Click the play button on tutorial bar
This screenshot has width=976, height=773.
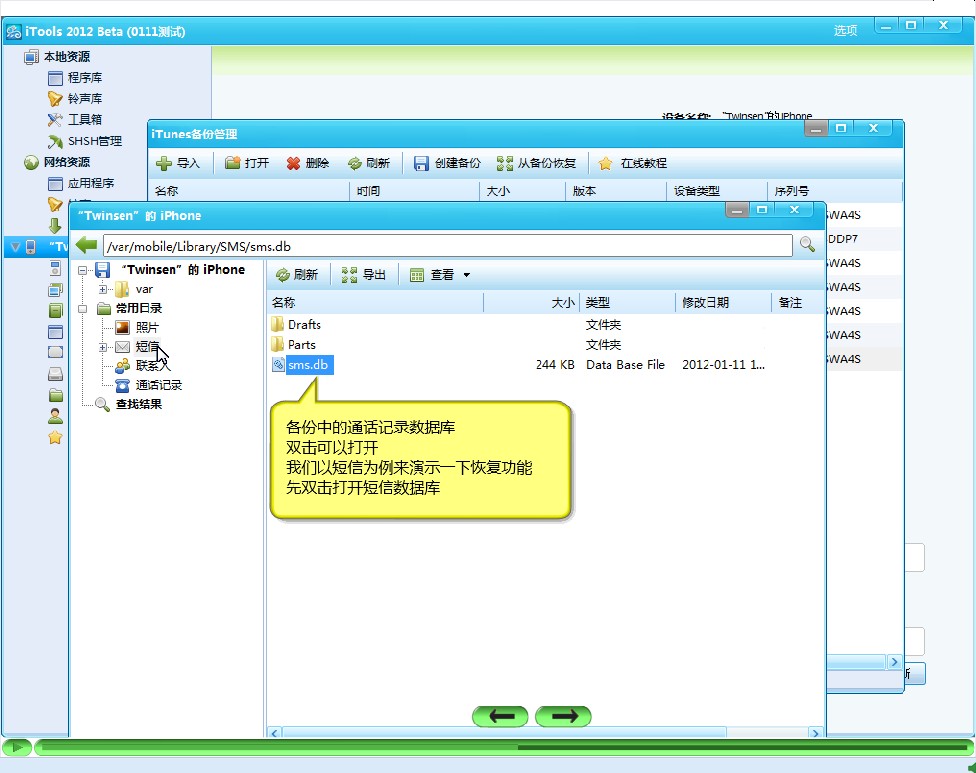[17, 747]
